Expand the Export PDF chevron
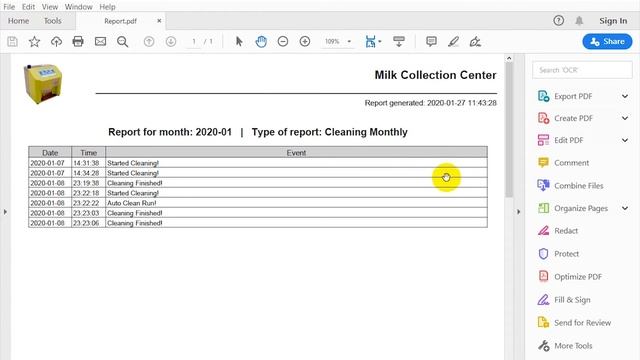Image resolution: width=640 pixels, height=360 pixels. 625,96
